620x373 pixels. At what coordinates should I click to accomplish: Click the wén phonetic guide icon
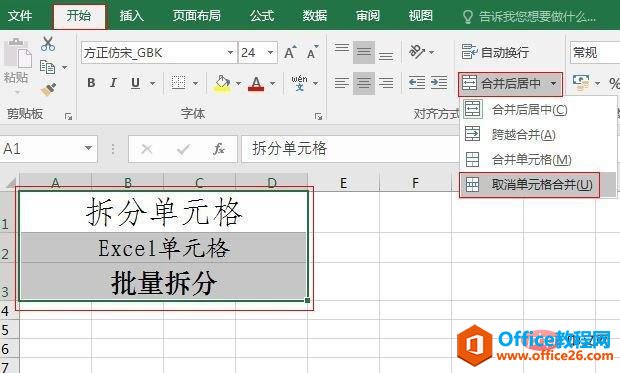[299, 83]
